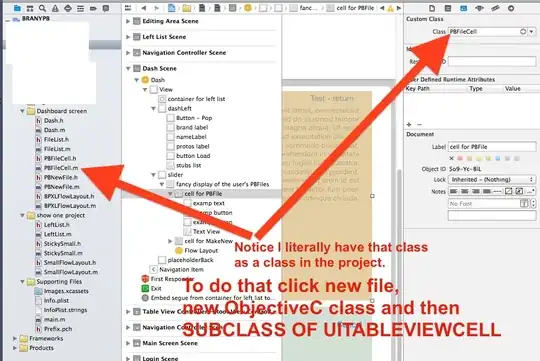Viewport: 540px width, 361px height.
Task: Collapse the slider view
Action: pos(154,175)
